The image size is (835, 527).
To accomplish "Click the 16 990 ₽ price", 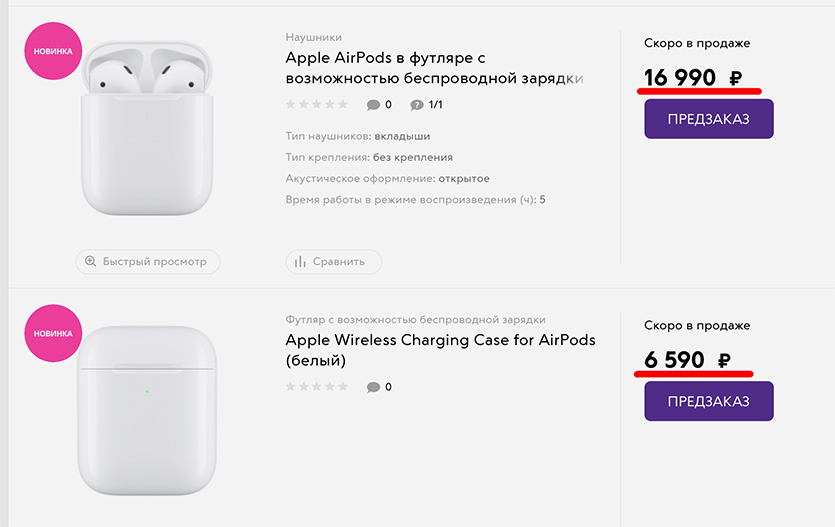I will [693, 78].
